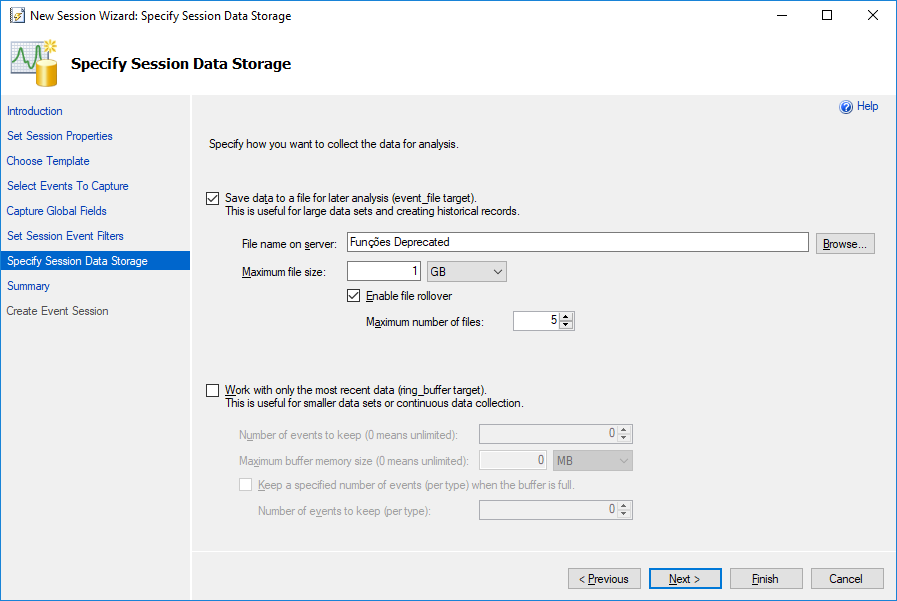This screenshot has height=601, width=897.
Task: Maximize the New Session Wizard window
Action: tap(827, 15)
